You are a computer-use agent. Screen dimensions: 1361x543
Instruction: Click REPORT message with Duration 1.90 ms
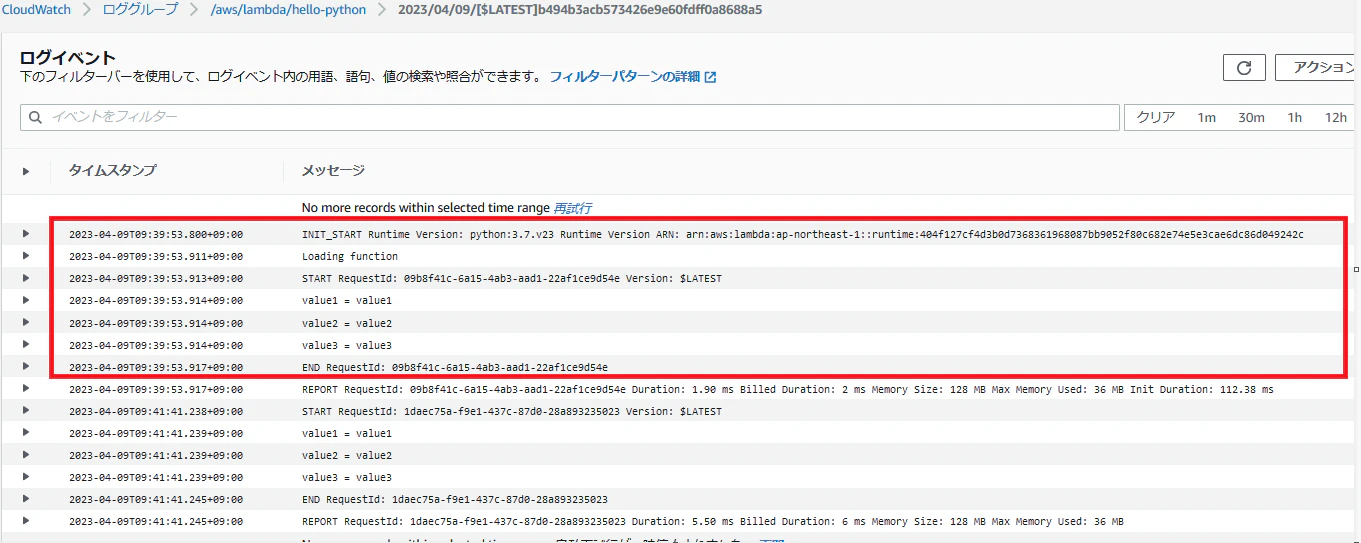tap(788, 389)
